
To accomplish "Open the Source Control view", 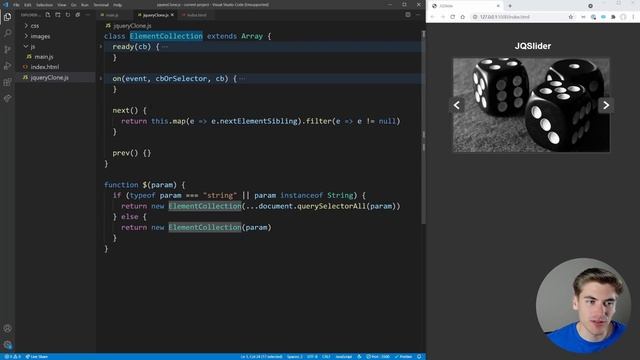I will (x=7, y=49).
